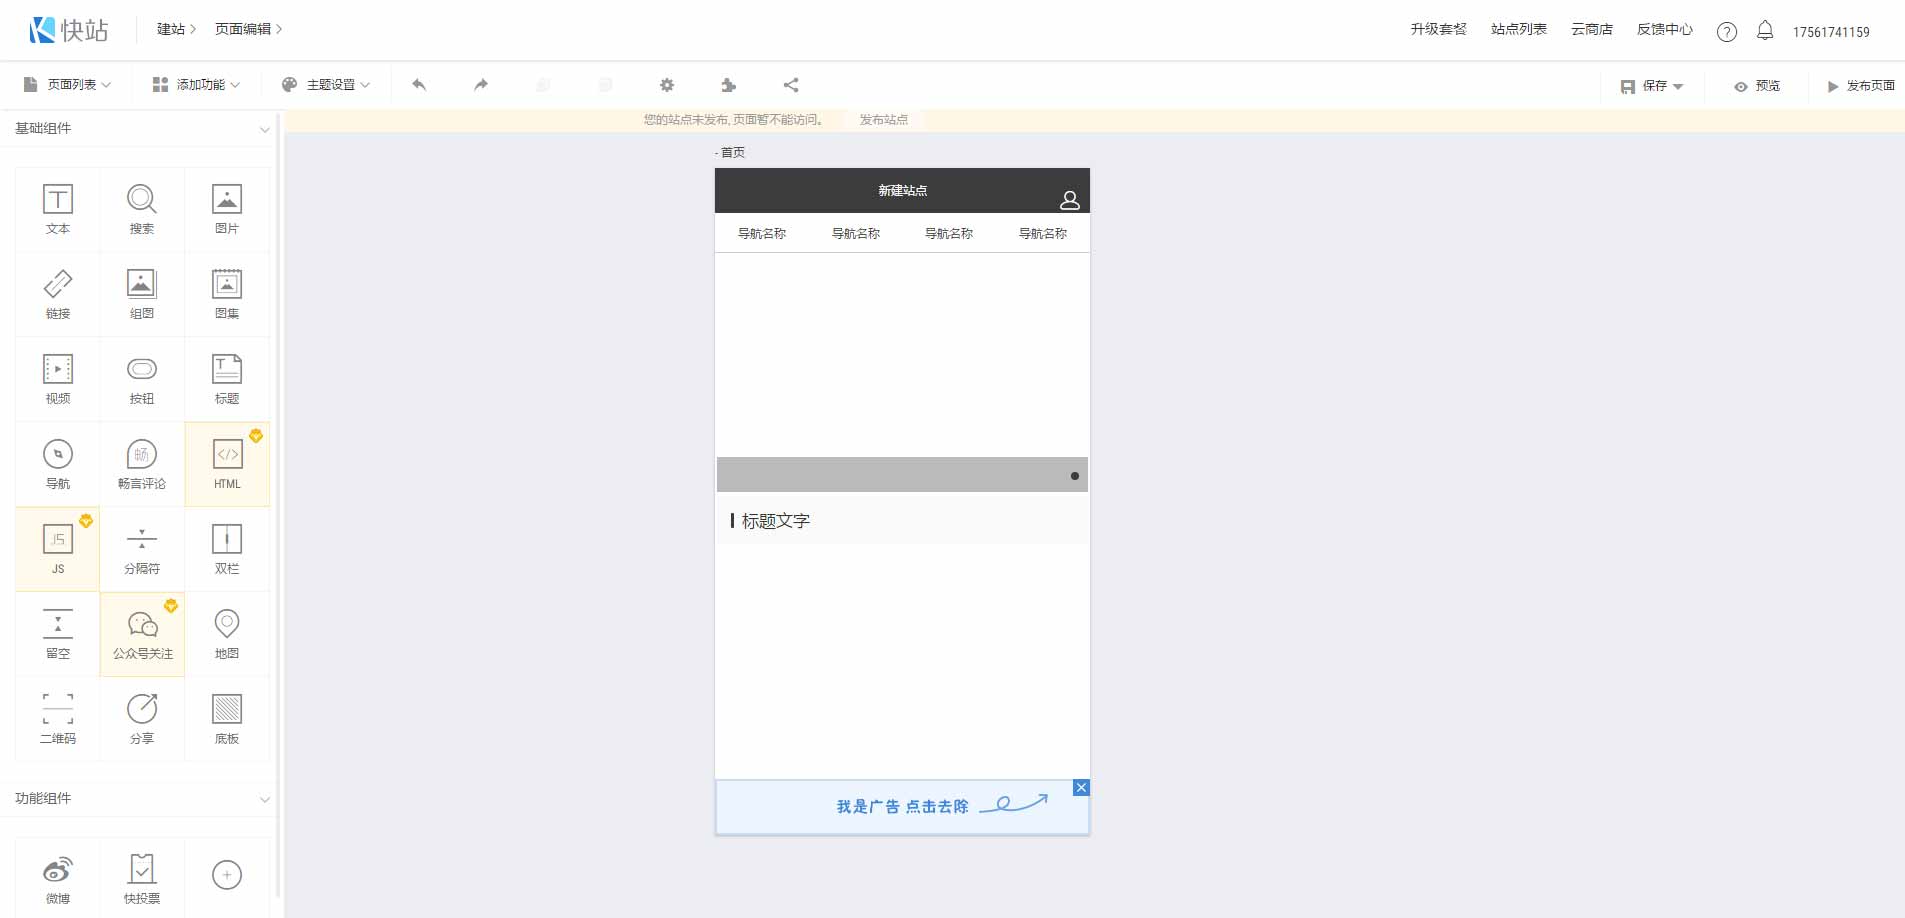Click the 发布站点 link in yellow banner
1905x918 pixels.
click(x=881, y=119)
